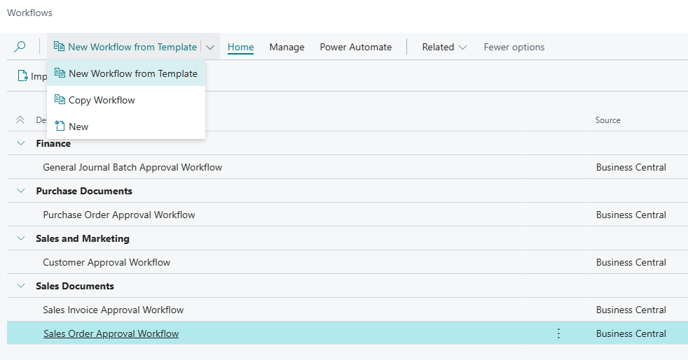Click the search magnifier icon
The height and width of the screenshot is (360, 688).
20,47
